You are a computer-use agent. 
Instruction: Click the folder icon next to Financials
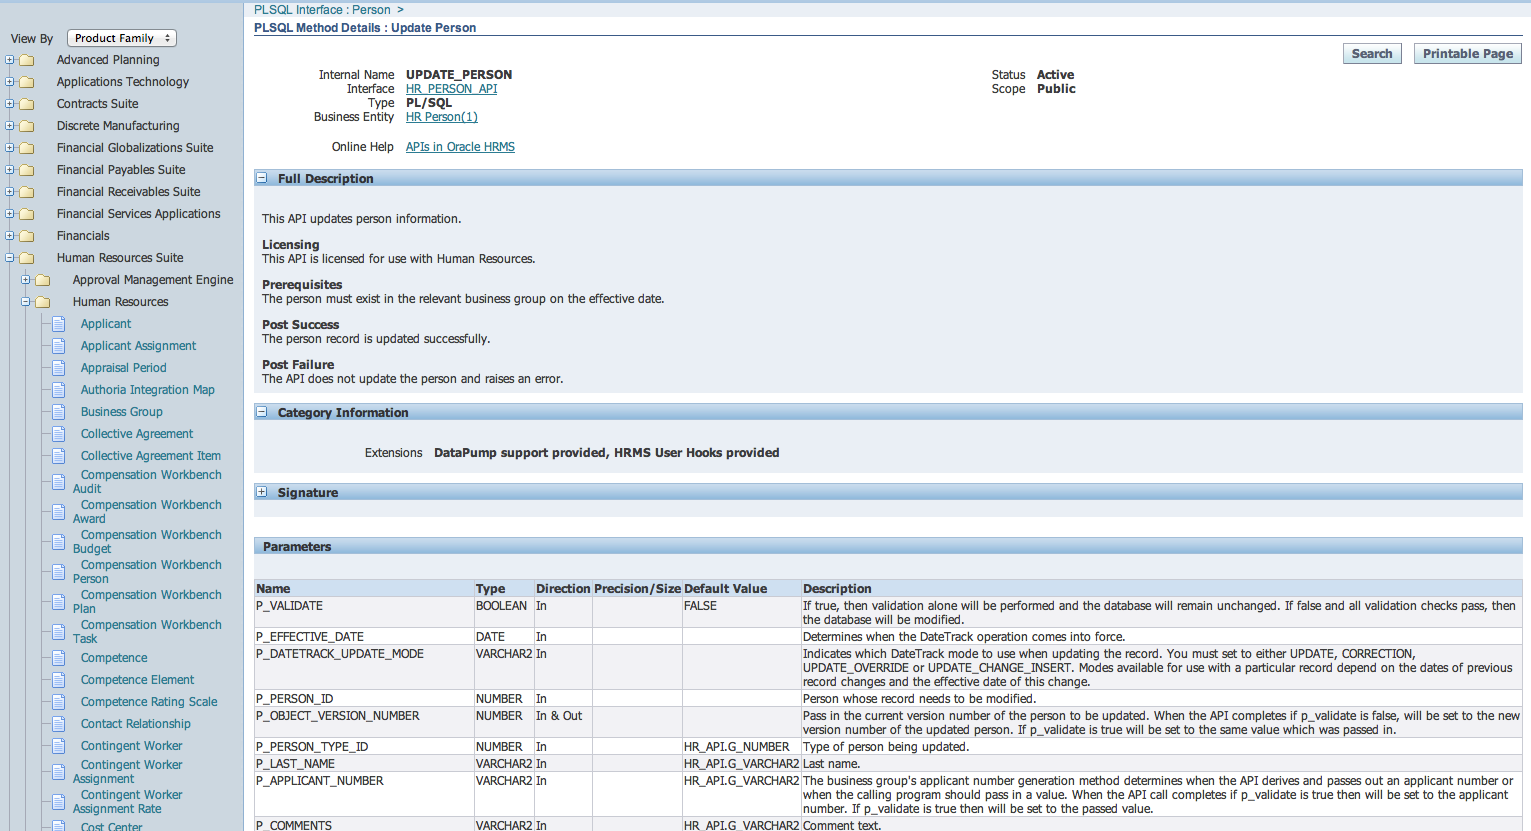pyautogui.click(x=24, y=235)
